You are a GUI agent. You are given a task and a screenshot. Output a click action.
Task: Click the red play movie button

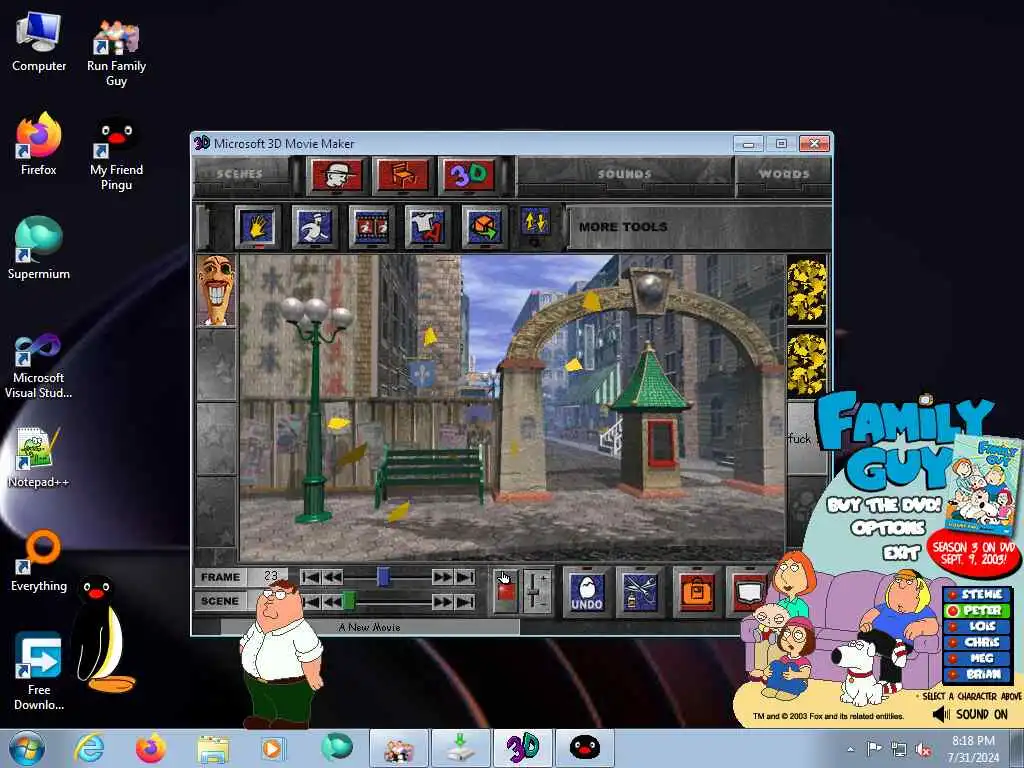pyautogui.click(x=505, y=591)
